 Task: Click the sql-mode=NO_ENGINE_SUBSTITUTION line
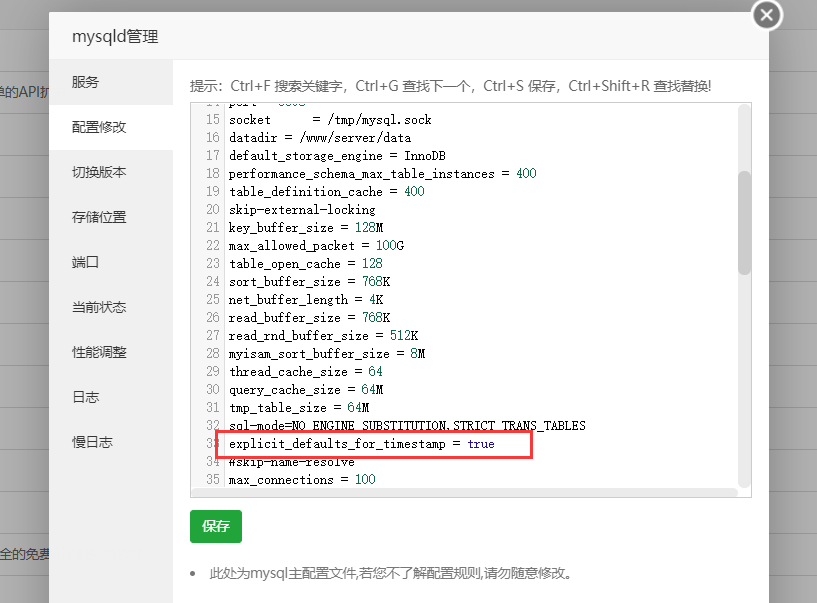407,426
